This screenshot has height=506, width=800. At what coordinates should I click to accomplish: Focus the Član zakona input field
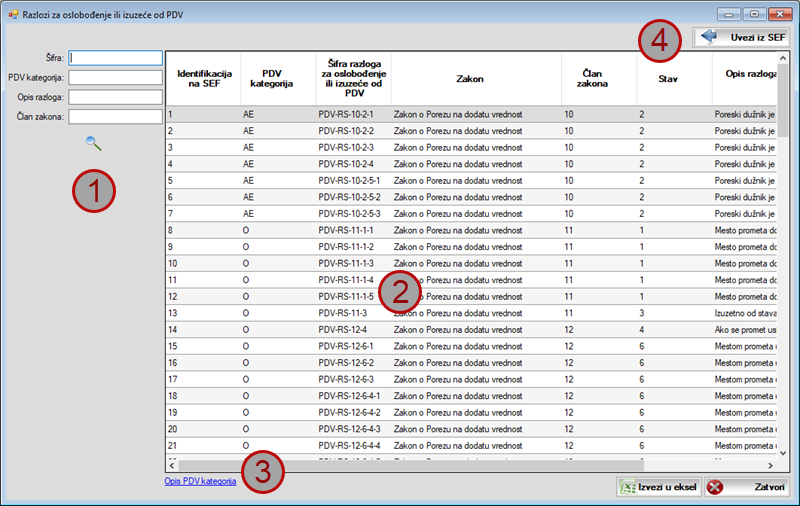click(116, 117)
